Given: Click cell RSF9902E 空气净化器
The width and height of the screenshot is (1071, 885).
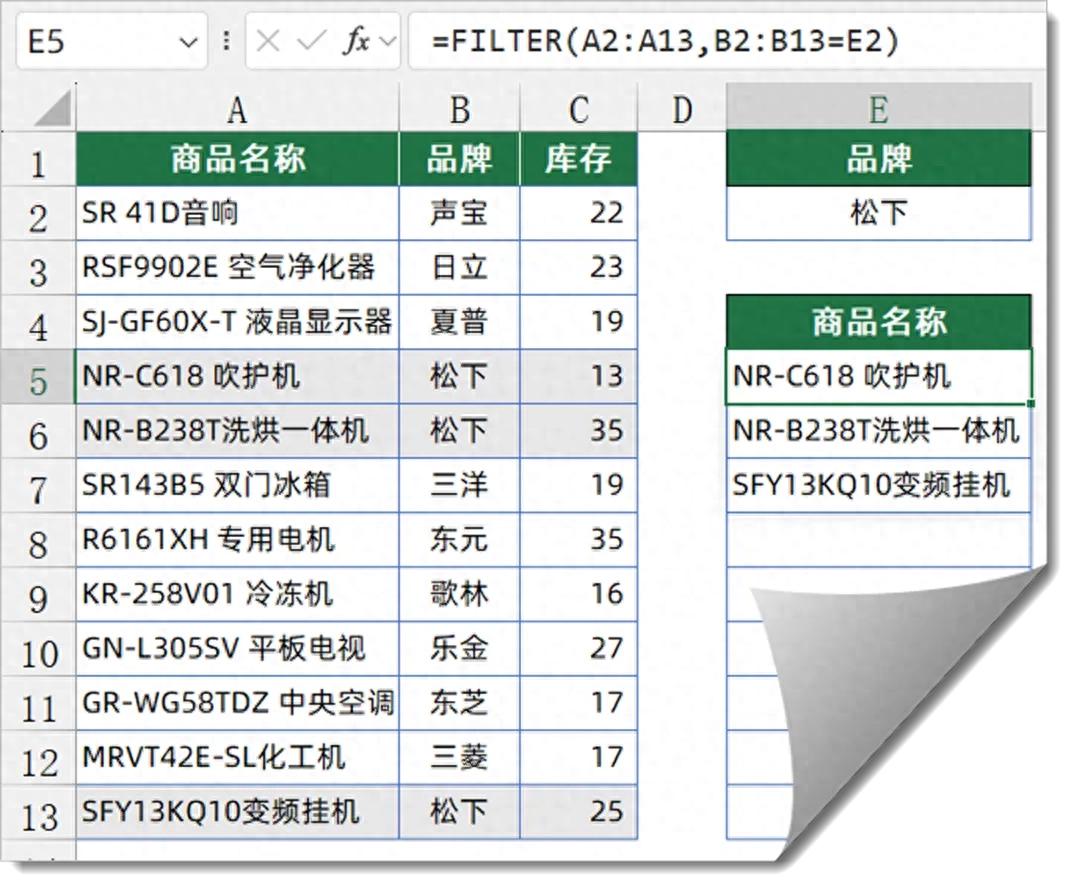Looking at the screenshot, I should pos(237,268).
